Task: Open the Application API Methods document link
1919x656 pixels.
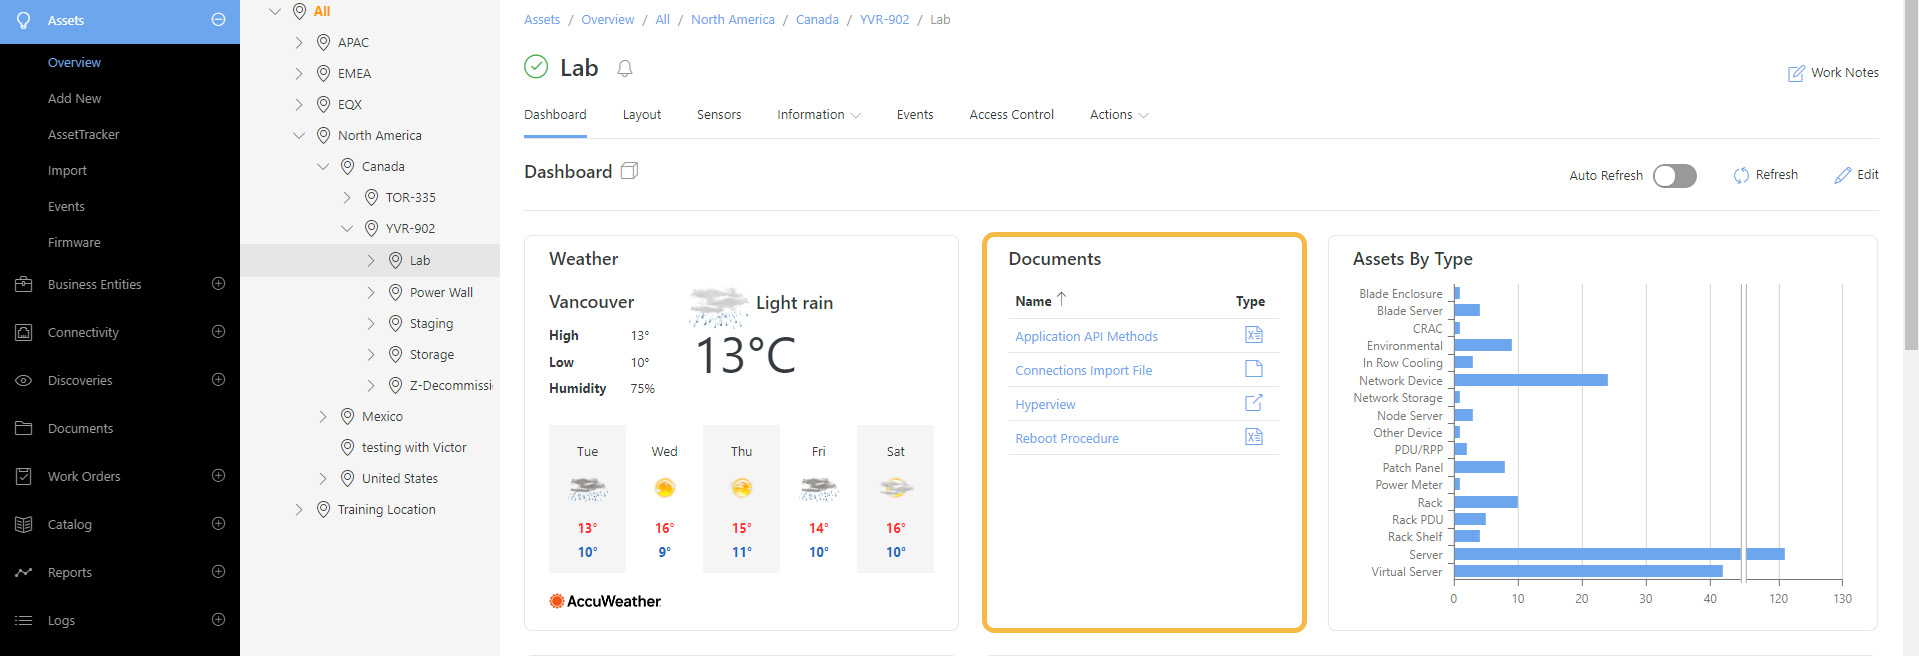Action: [x=1086, y=337]
